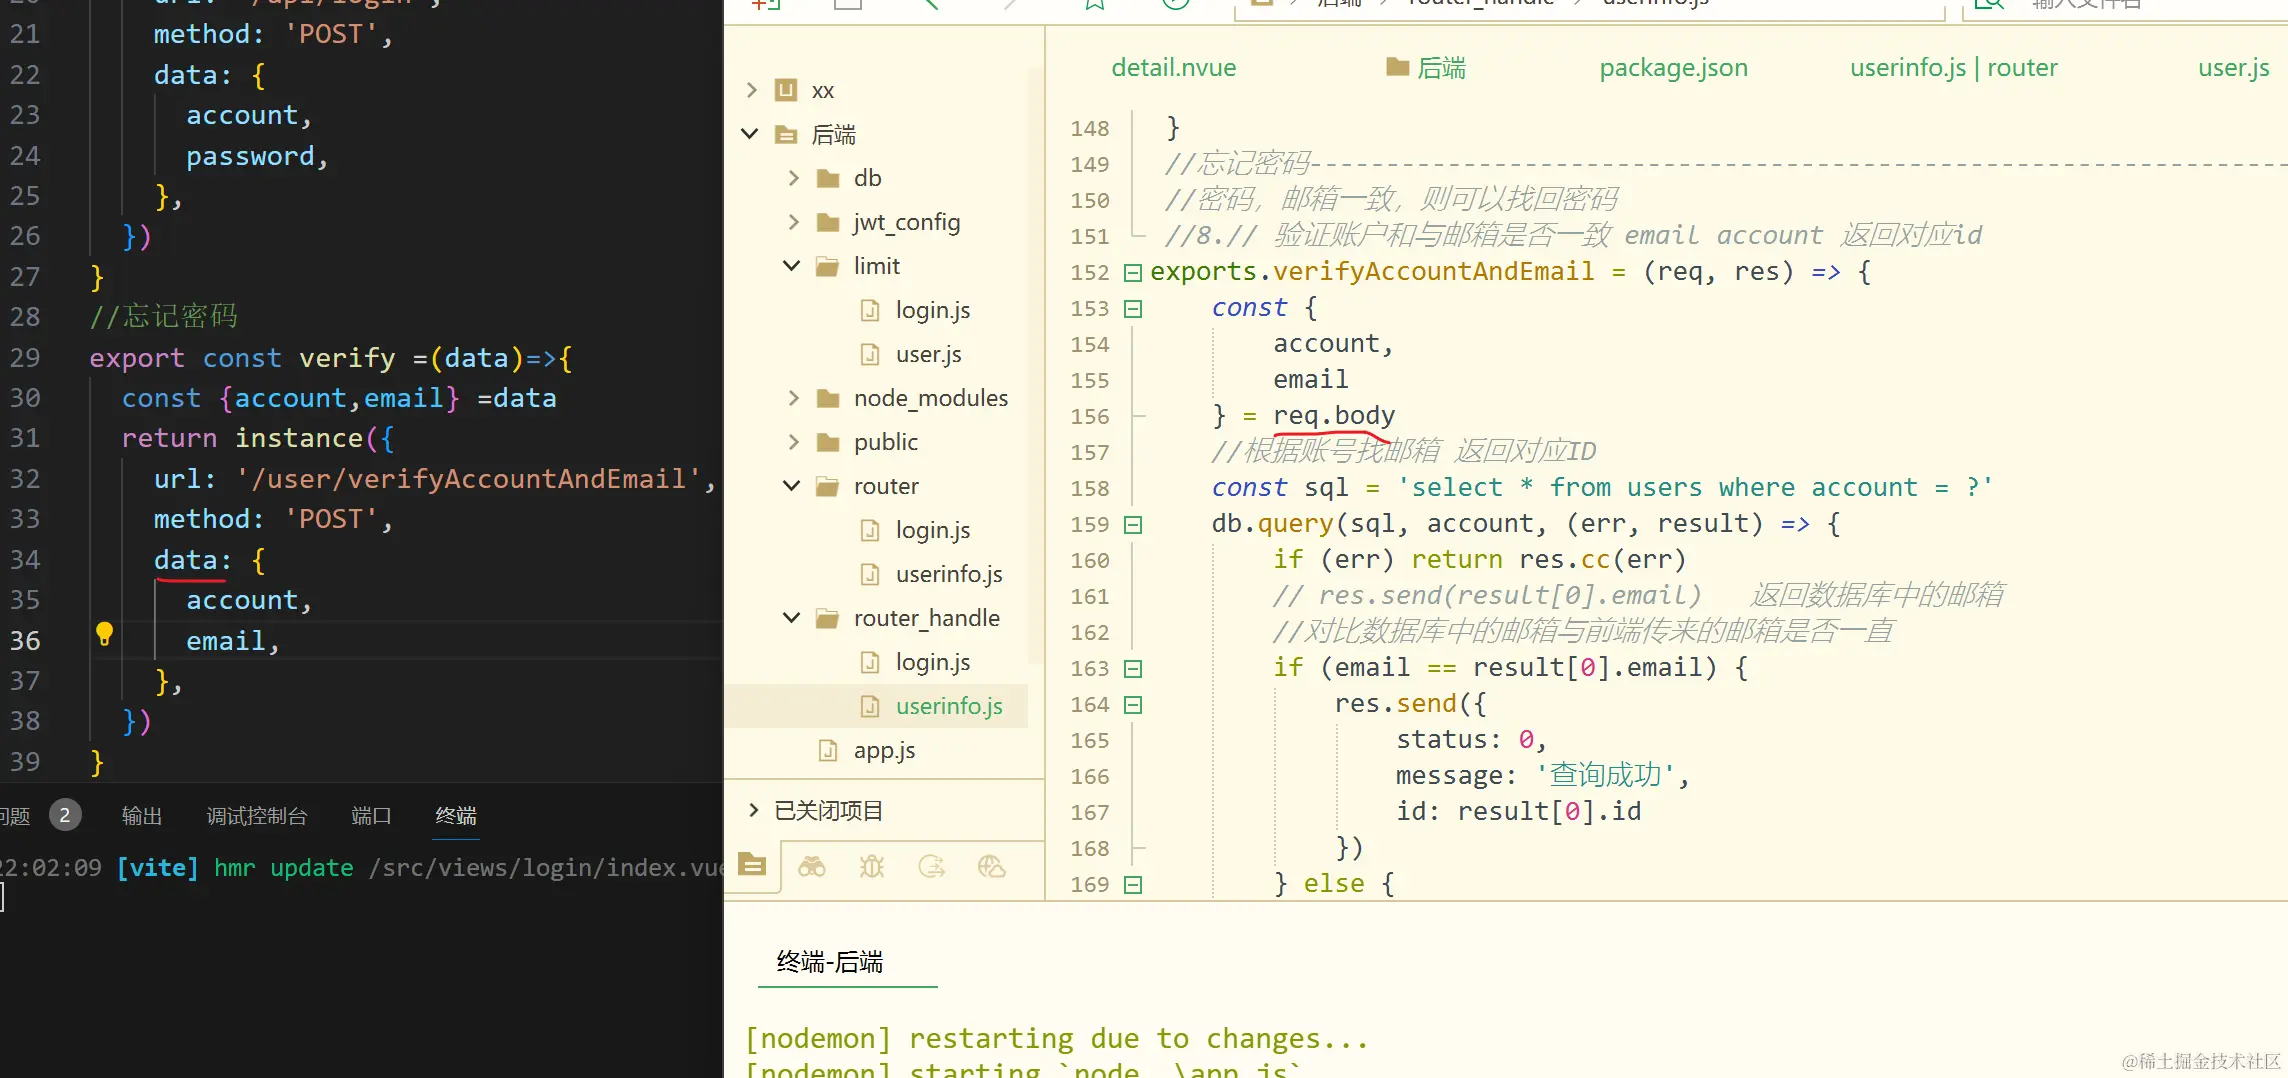
Task: Click the run/export arrows icon at bottom
Action: tap(931, 867)
